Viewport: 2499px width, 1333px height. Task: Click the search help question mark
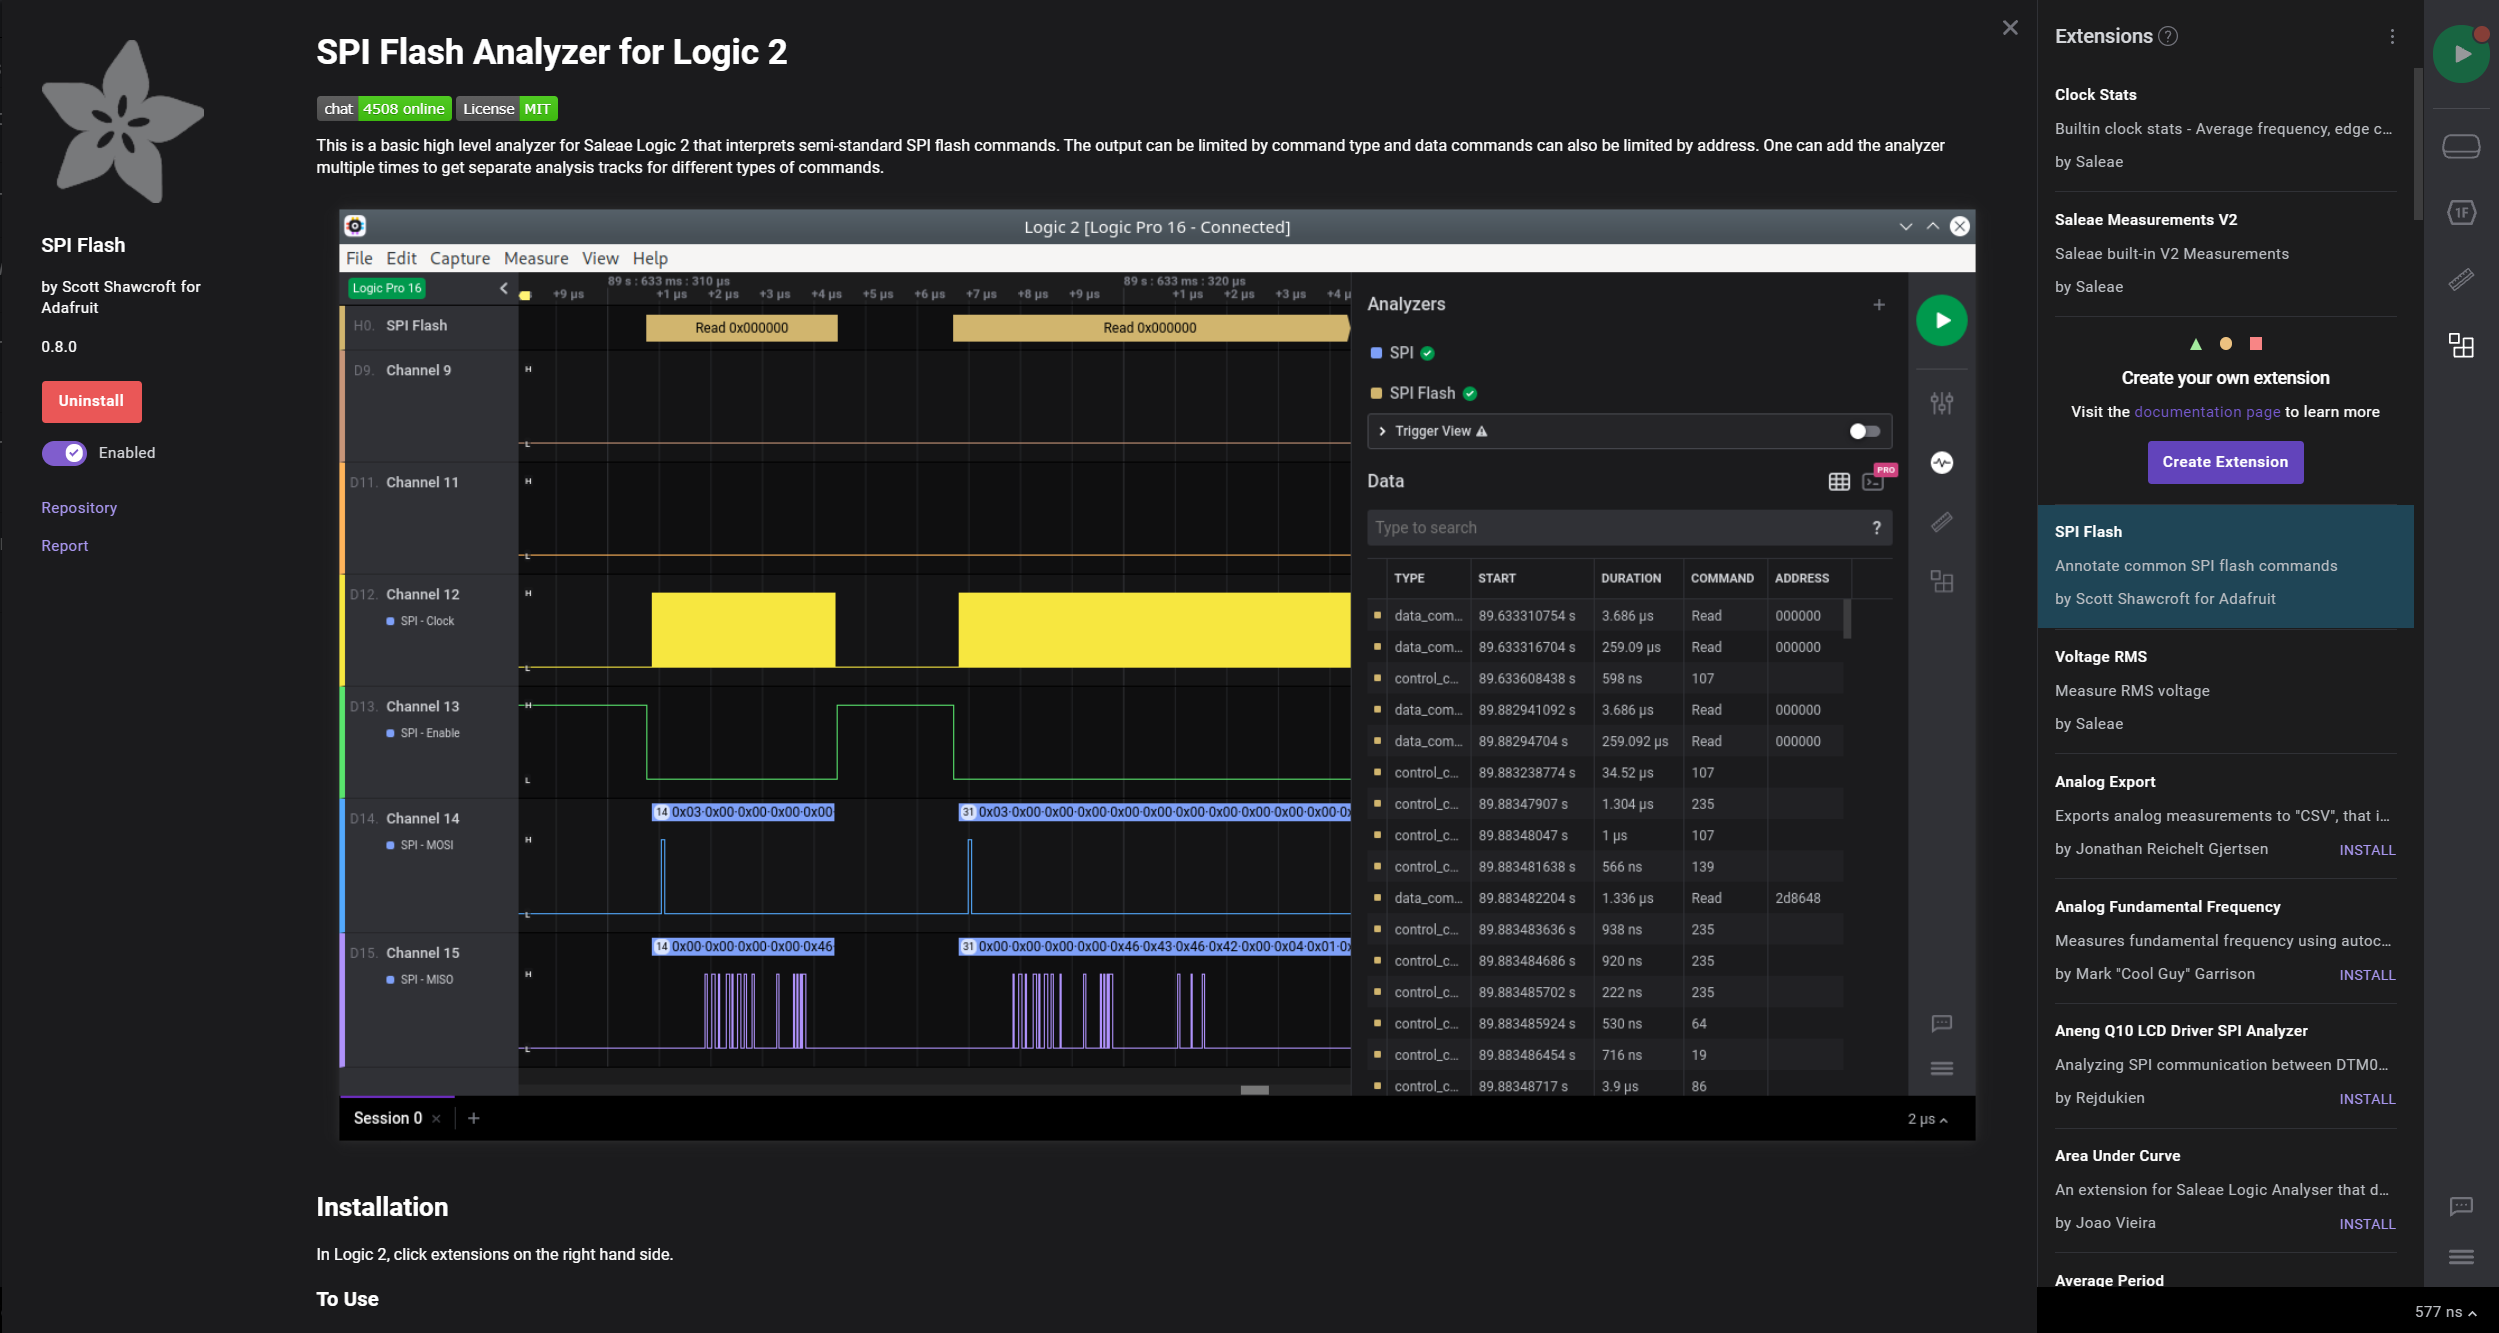pos(1876,528)
